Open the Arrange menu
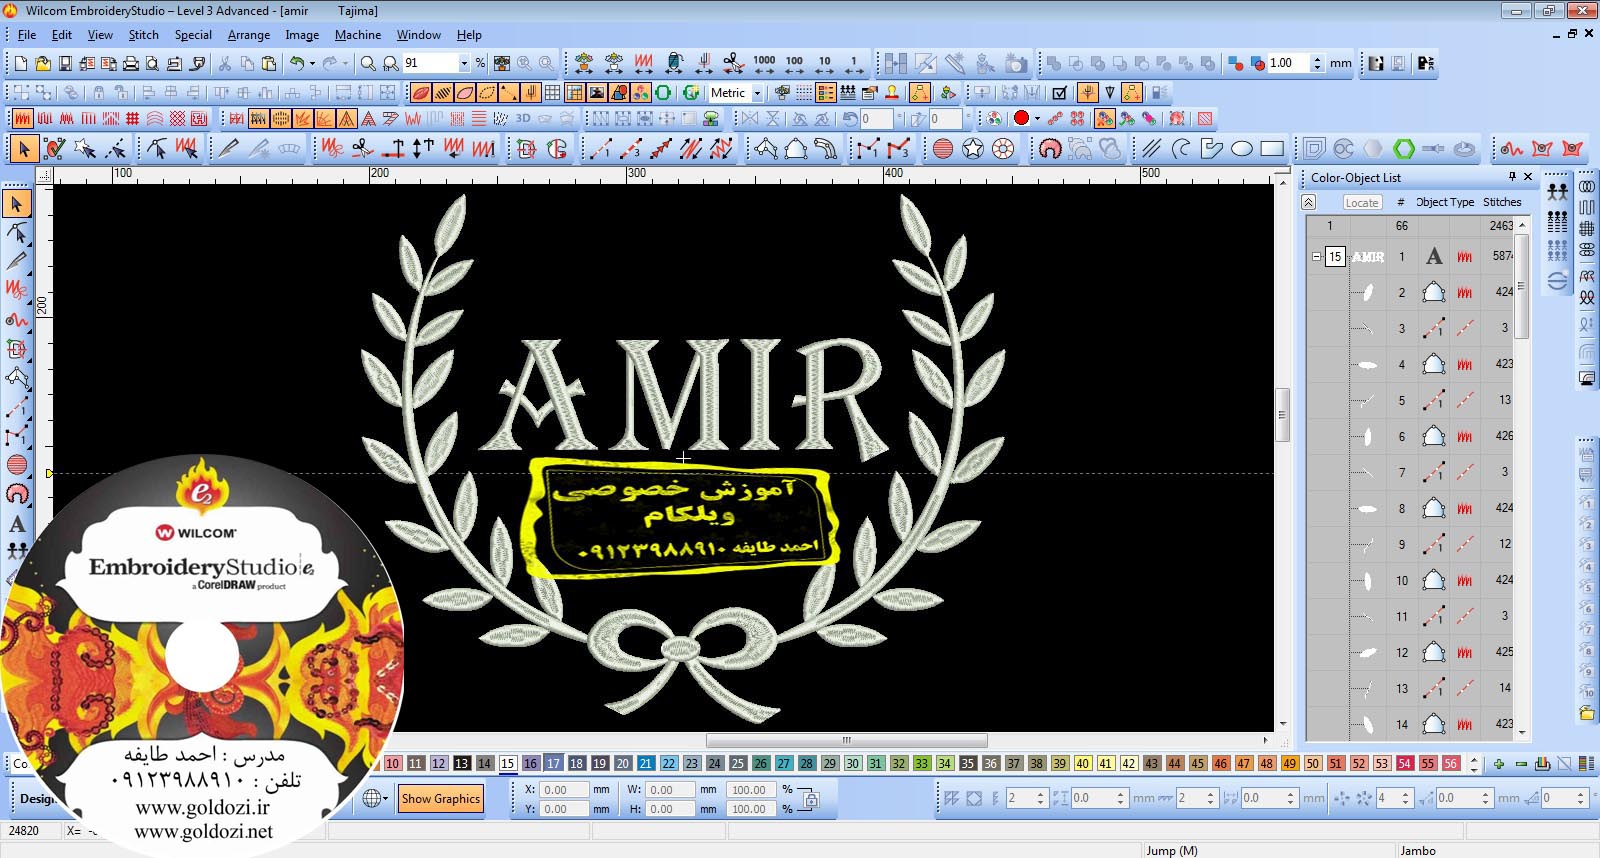The image size is (1600, 858). (249, 35)
